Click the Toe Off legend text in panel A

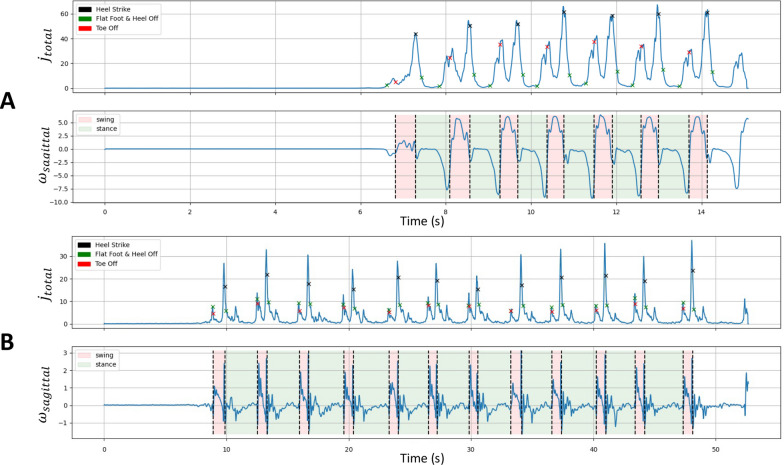point(101,26)
